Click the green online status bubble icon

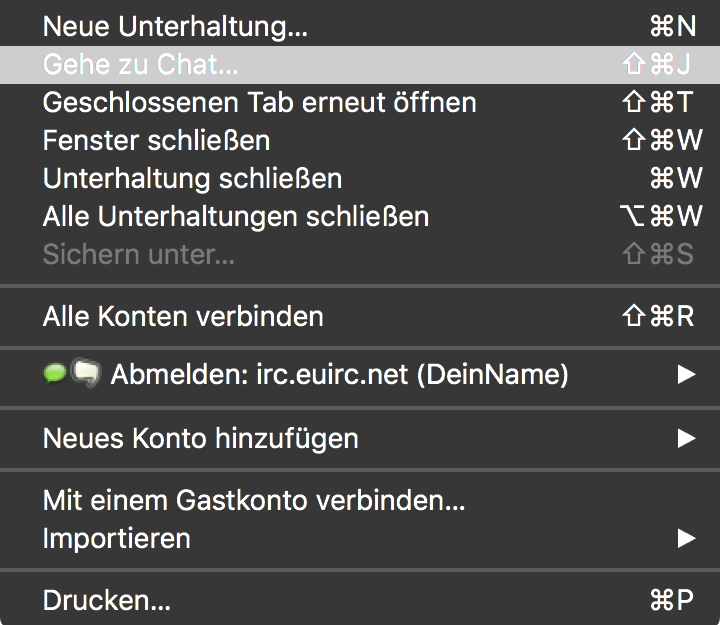pyautogui.click(x=54, y=374)
